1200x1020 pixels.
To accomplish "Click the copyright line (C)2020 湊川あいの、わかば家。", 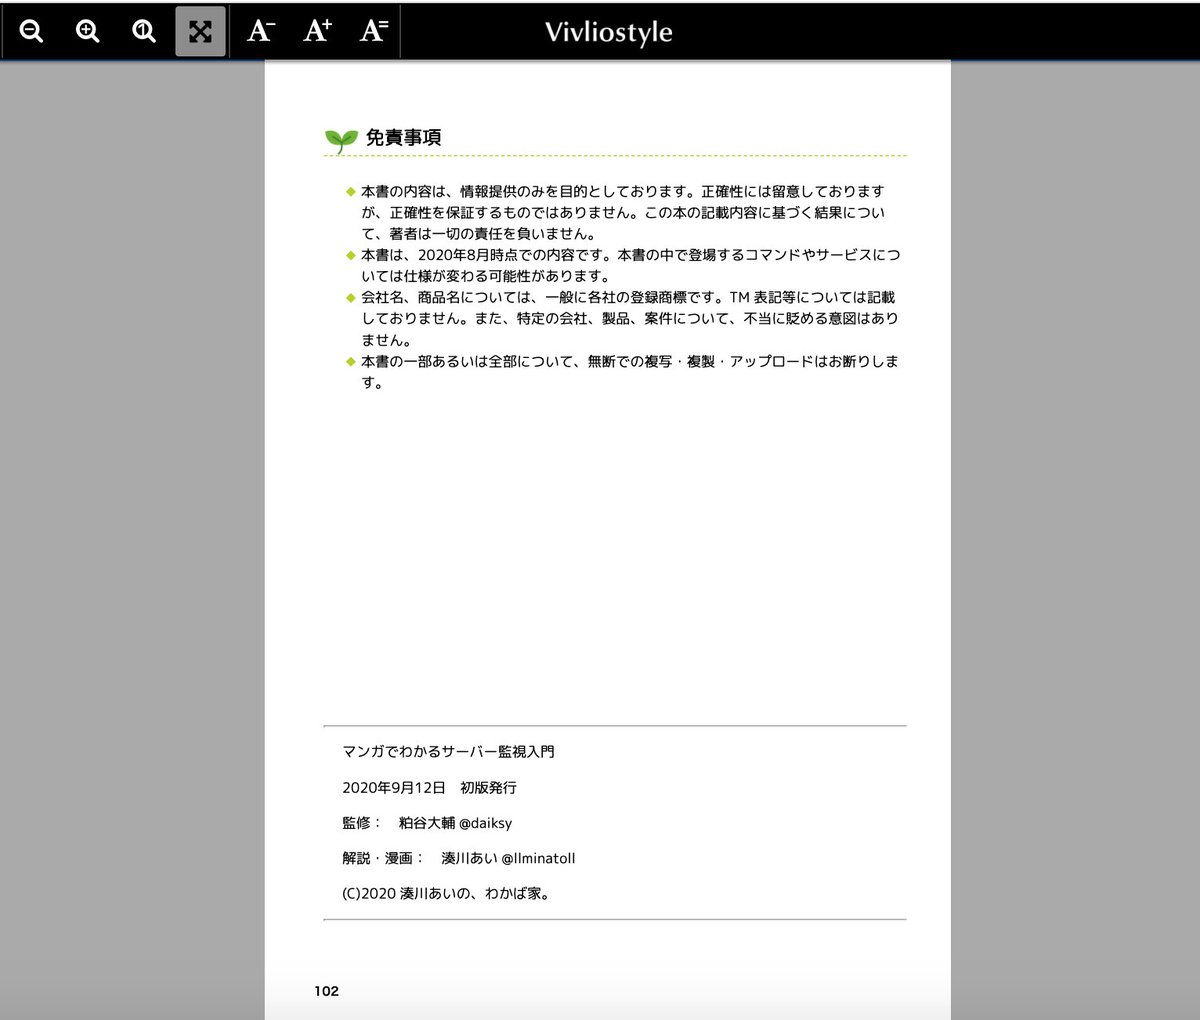I will 446,893.
